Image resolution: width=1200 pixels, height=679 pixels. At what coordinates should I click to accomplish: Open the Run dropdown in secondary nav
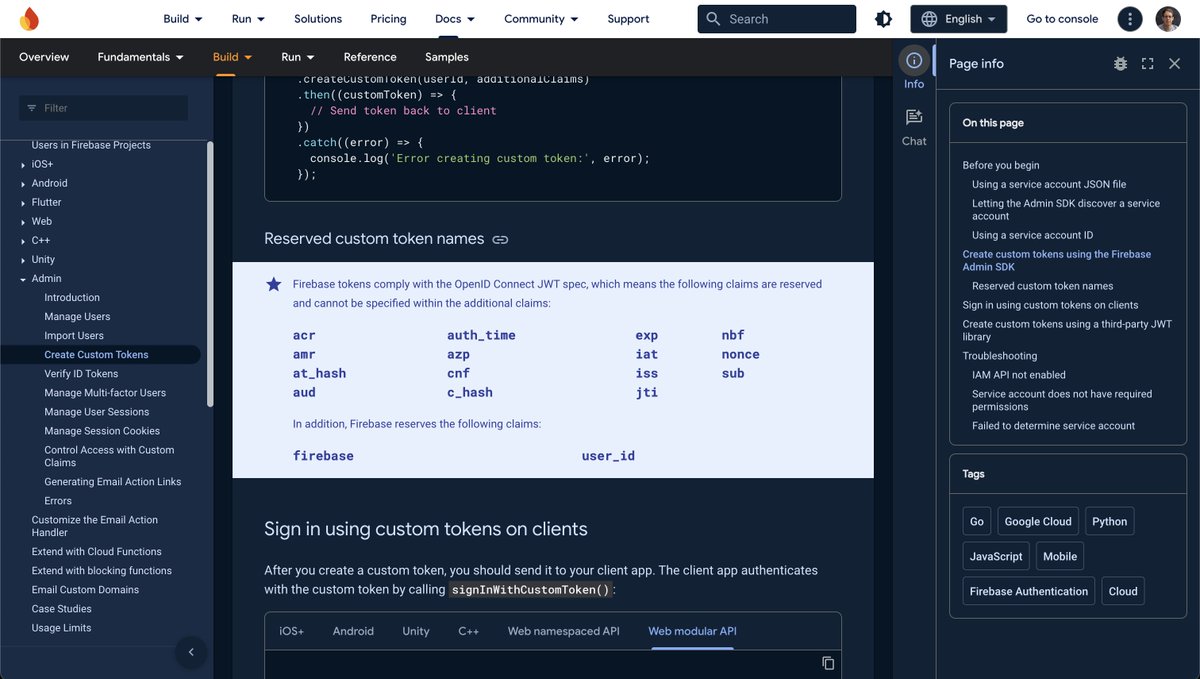[298, 57]
